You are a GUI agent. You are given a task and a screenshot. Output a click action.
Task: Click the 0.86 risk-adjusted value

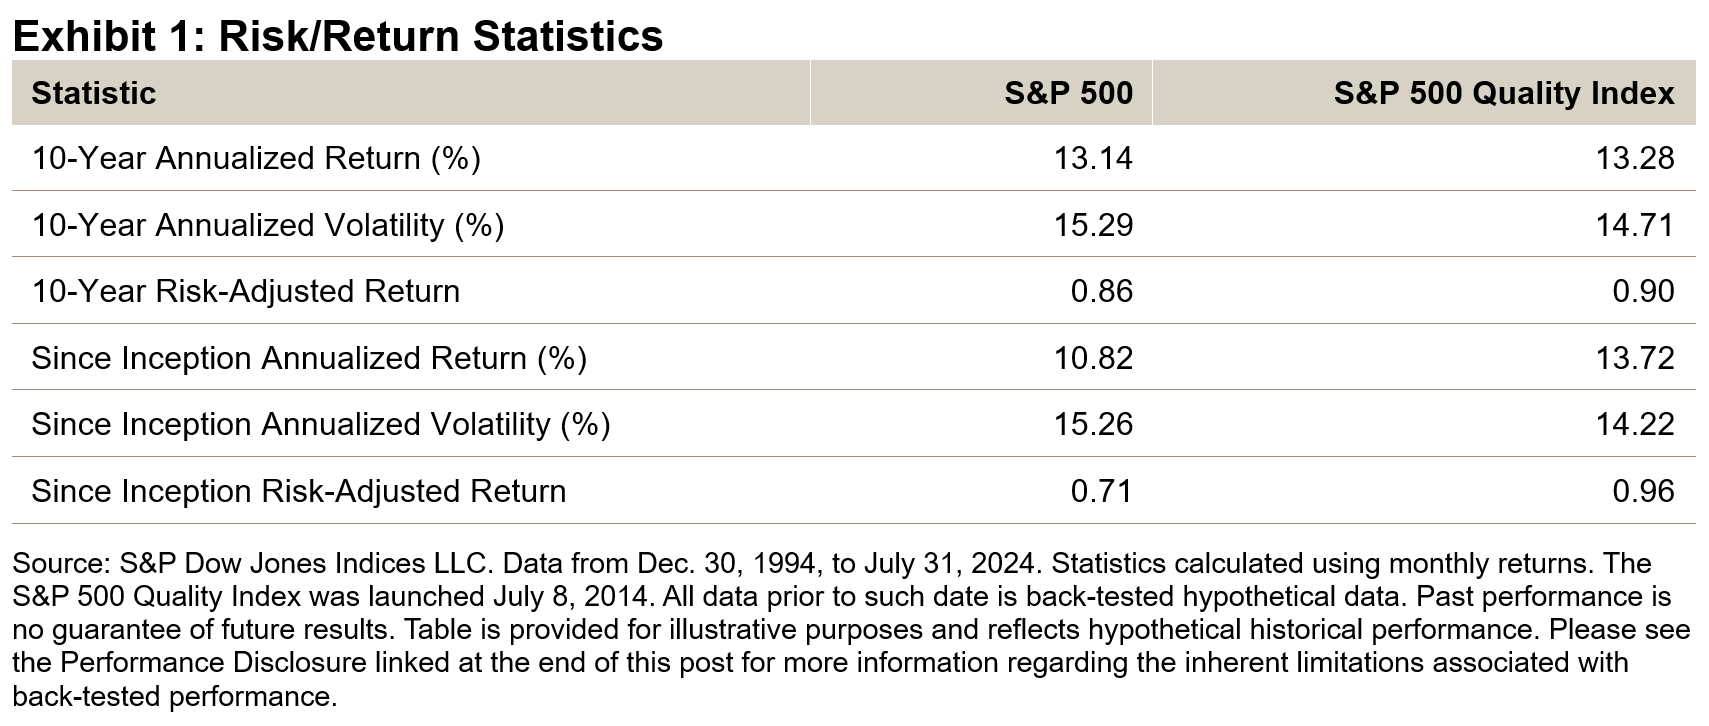[1101, 291]
